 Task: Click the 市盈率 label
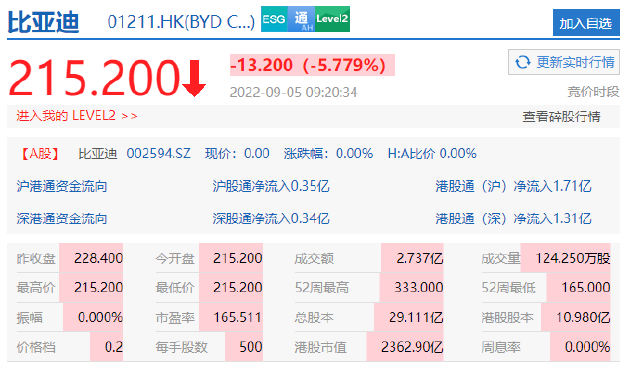click(175, 318)
